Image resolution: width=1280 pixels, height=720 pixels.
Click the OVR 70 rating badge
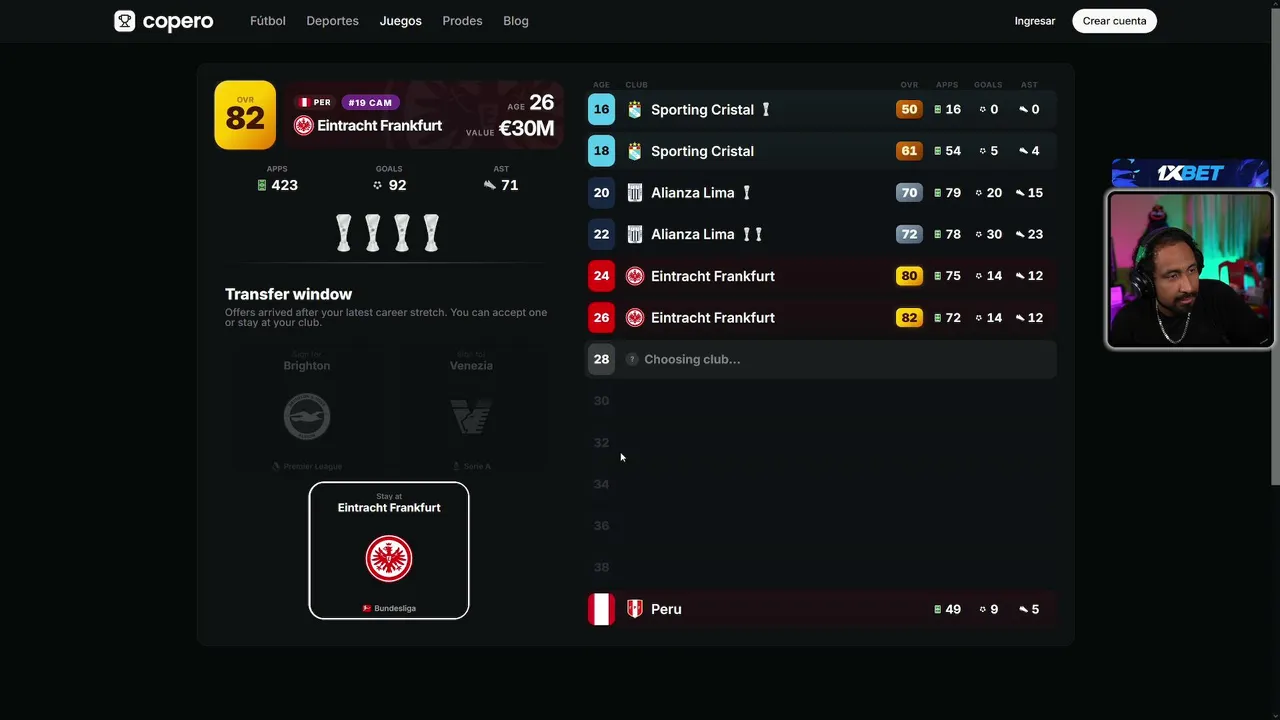tap(909, 193)
